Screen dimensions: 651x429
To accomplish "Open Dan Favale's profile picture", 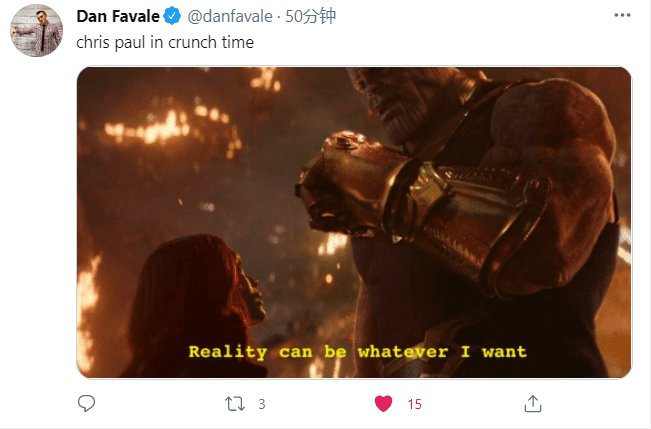I will coord(37,30).
